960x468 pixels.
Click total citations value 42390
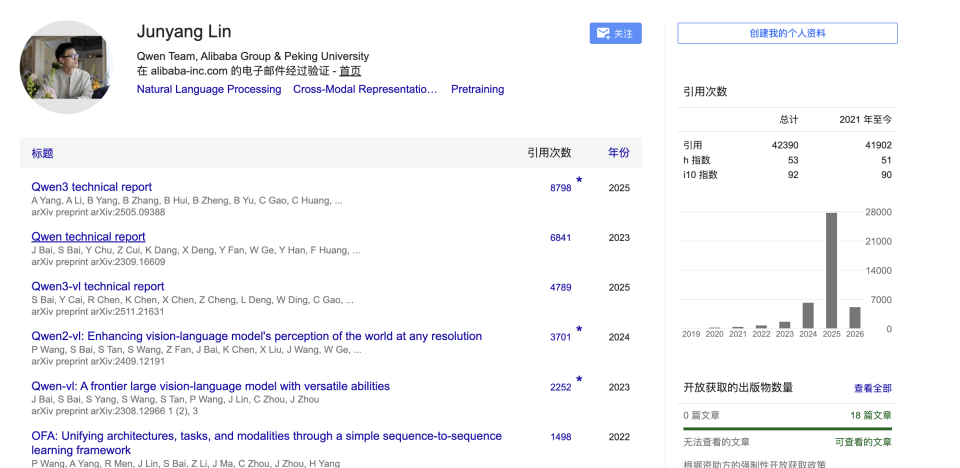785,145
